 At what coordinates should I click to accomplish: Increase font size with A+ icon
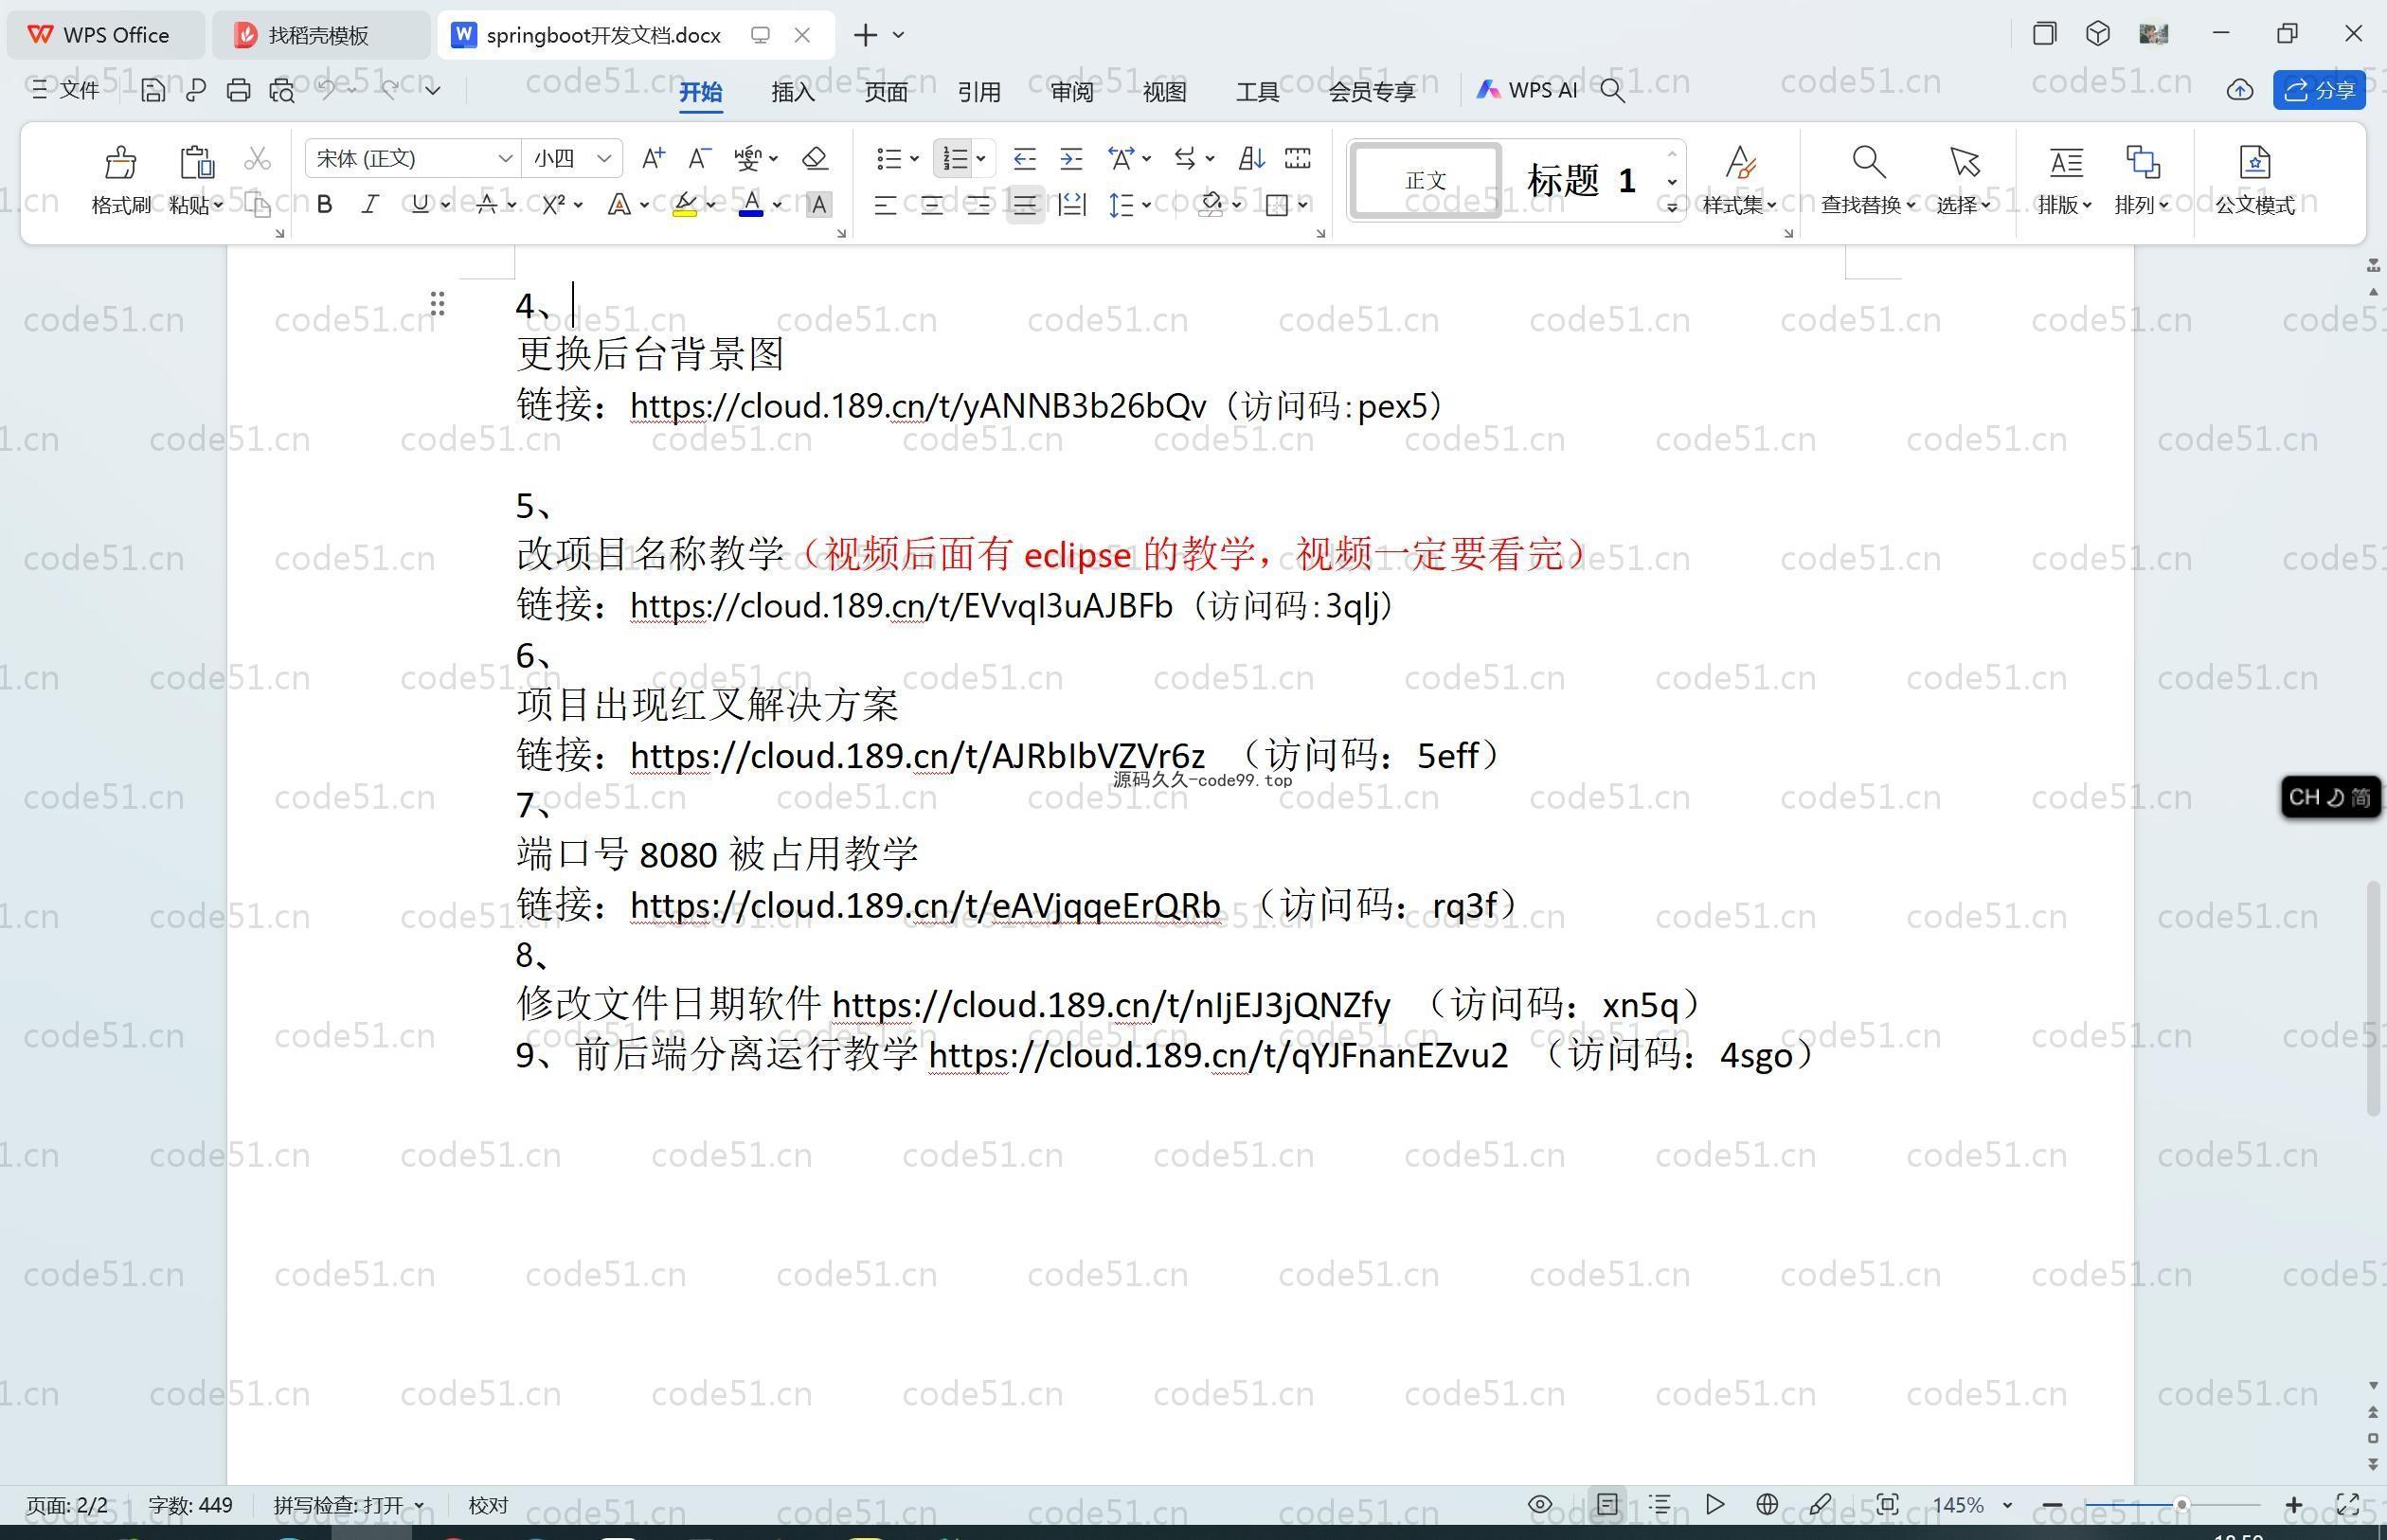point(653,158)
